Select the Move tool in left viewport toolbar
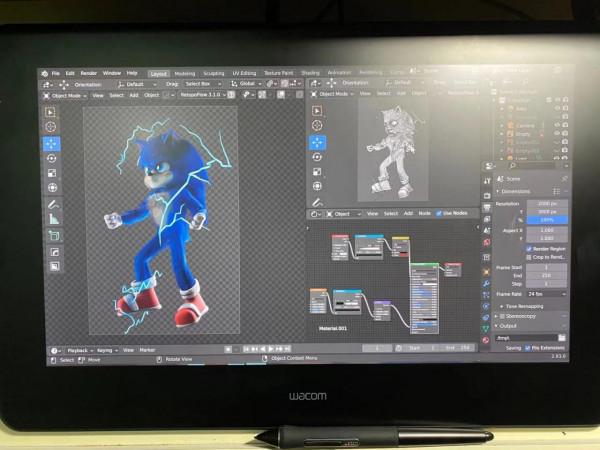This screenshot has height=450, width=600. [51, 143]
